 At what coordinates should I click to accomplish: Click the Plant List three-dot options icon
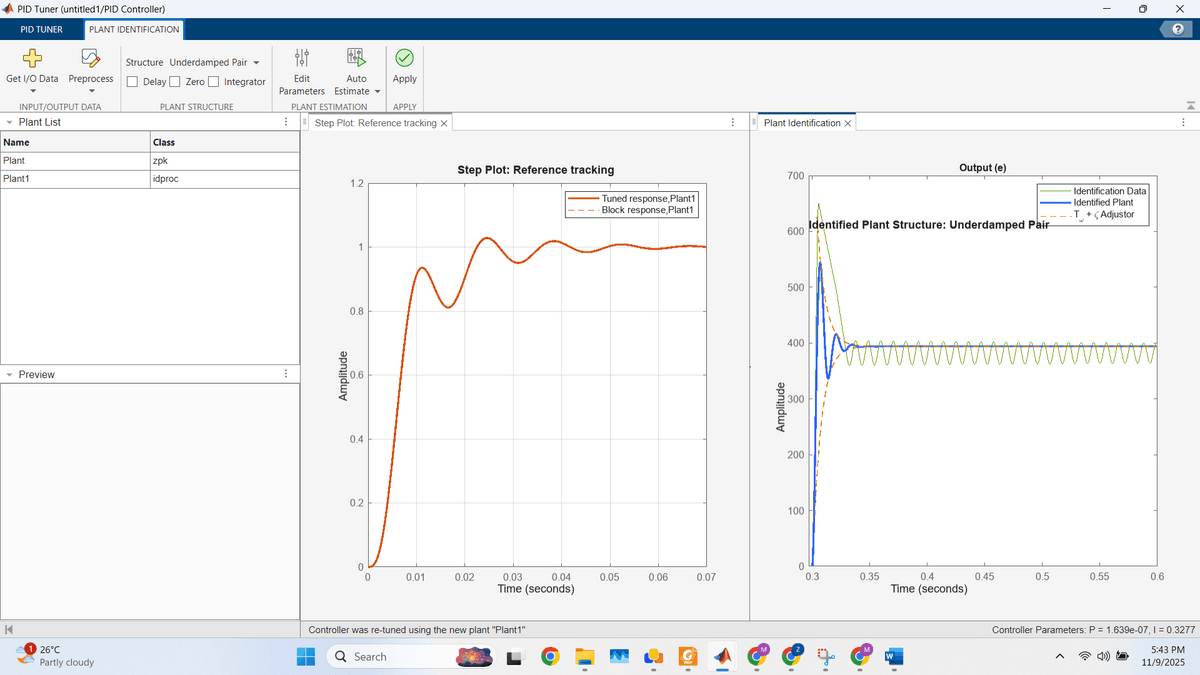click(x=286, y=123)
